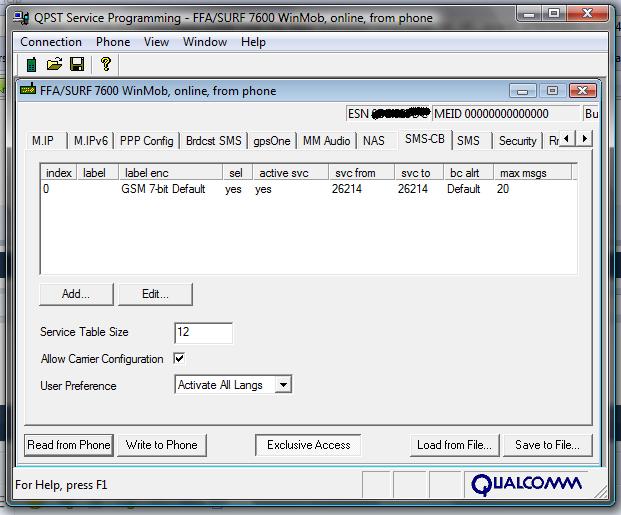Click the open folder toolbar icon

pos(54,64)
